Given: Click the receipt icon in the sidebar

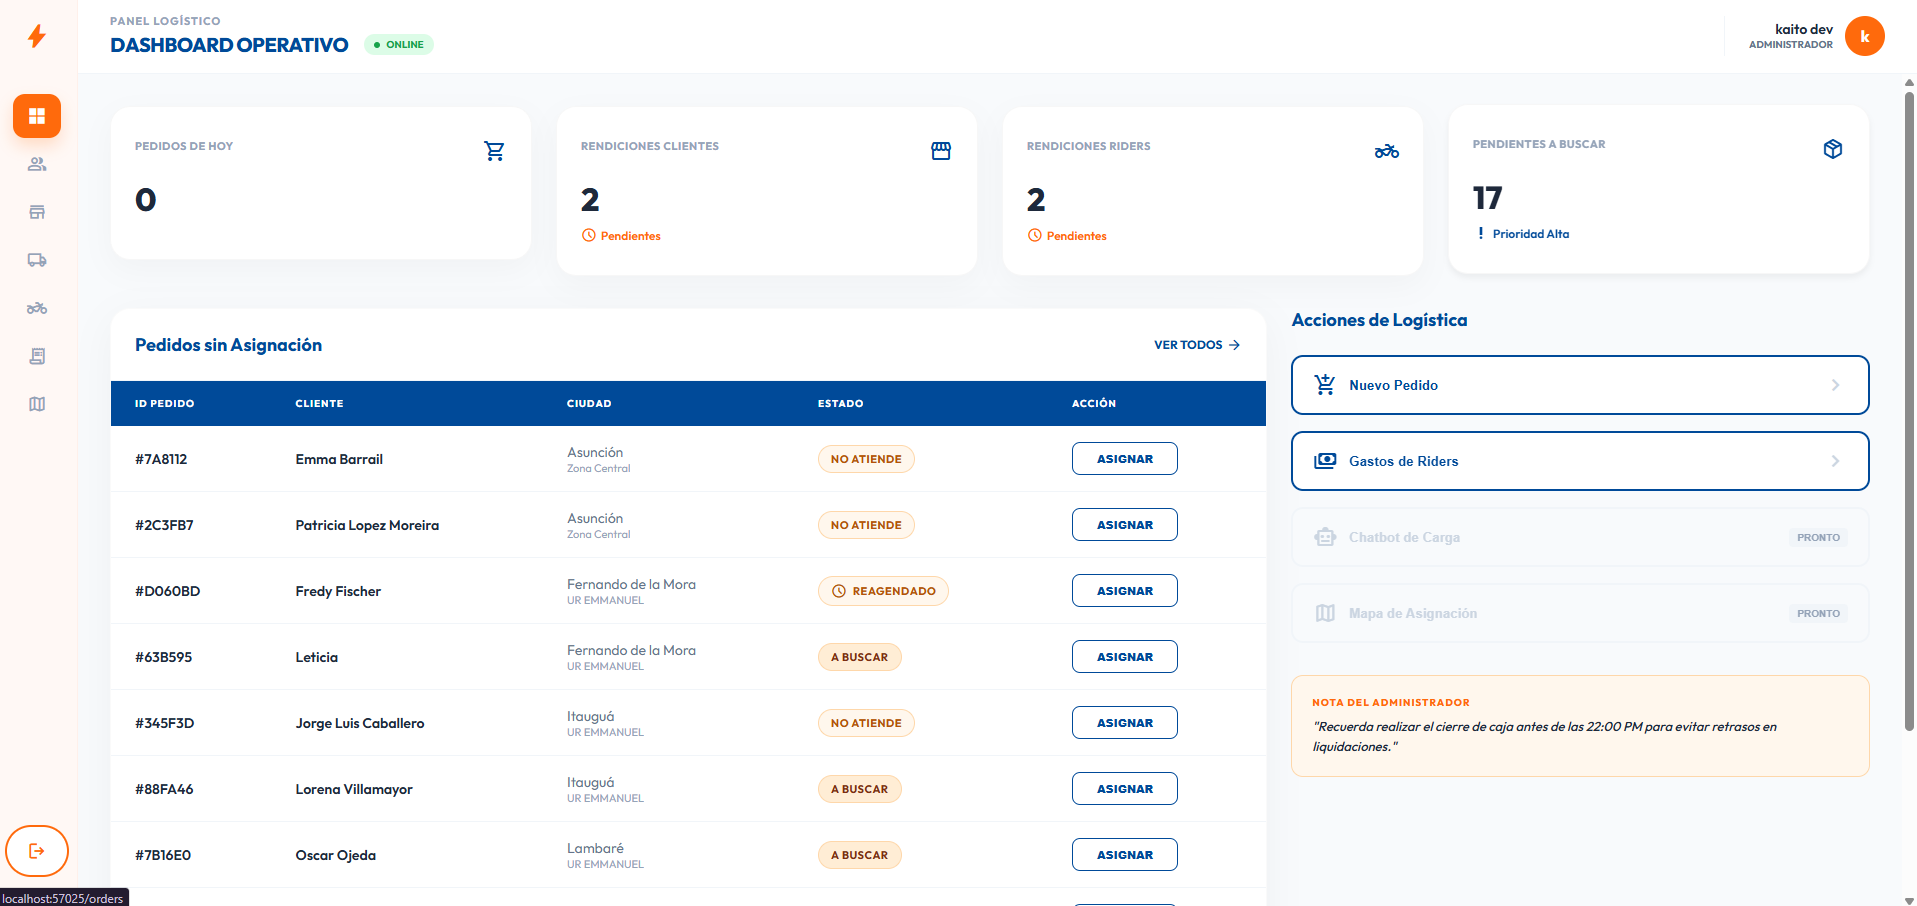Looking at the screenshot, I should pyautogui.click(x=37, y=356).
